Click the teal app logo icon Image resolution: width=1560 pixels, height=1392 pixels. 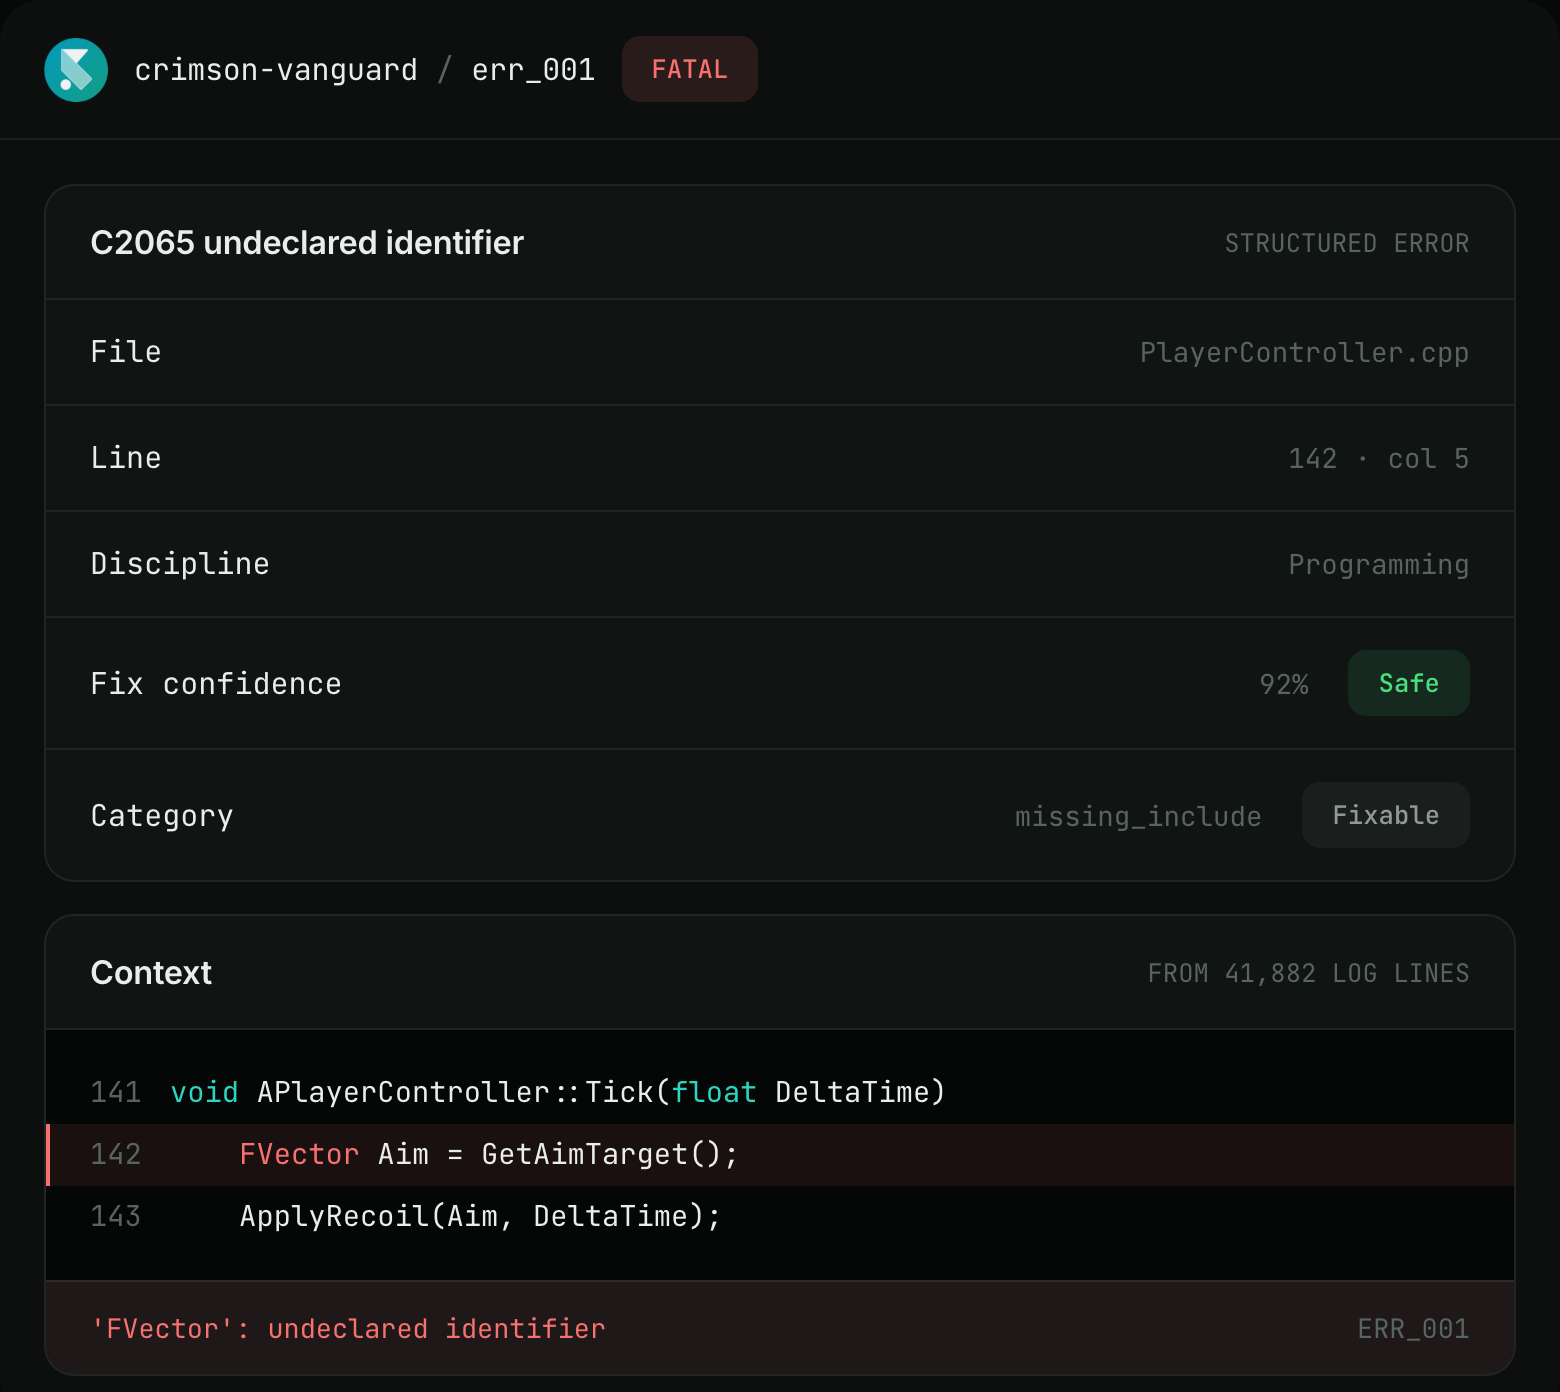pyautogui.click(x=76, y=70)
